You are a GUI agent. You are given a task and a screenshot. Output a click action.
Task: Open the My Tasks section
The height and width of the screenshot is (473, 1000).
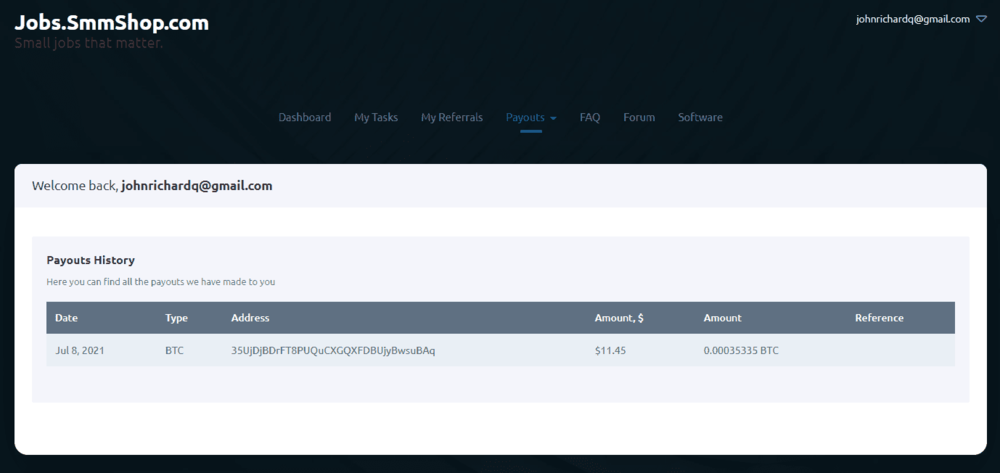(376, 117)
